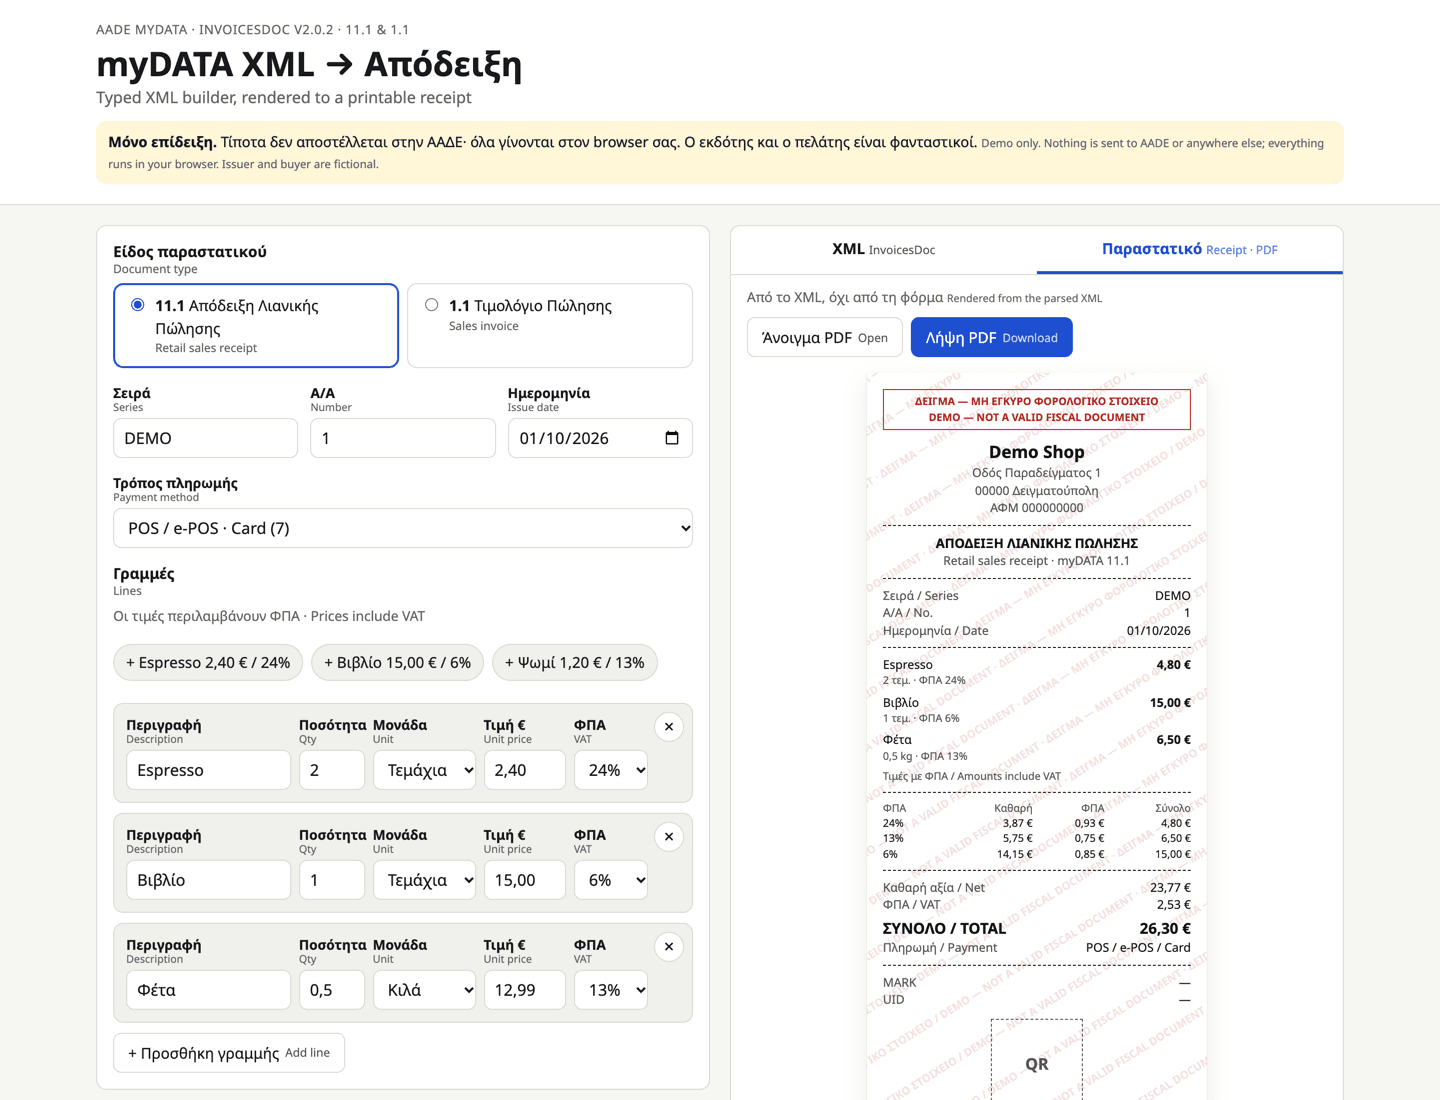Click the Demo Shop title in receipt preview
The width and height of the screenshot is (1440, 1100).
tap(1037, 452)
